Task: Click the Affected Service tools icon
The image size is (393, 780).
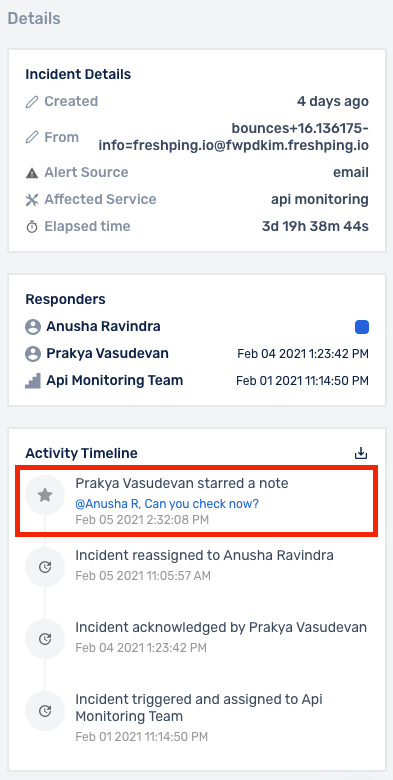Action: coord(32,200)
